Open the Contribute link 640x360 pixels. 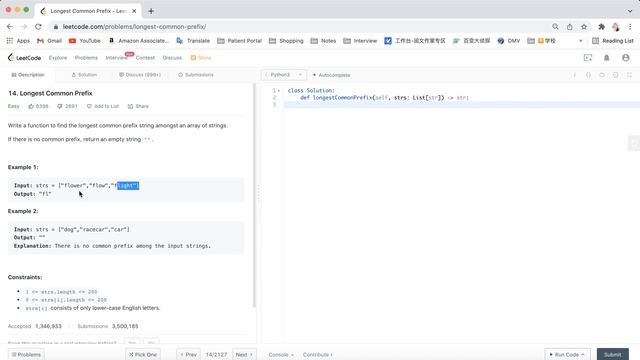(x=318, y=355)
